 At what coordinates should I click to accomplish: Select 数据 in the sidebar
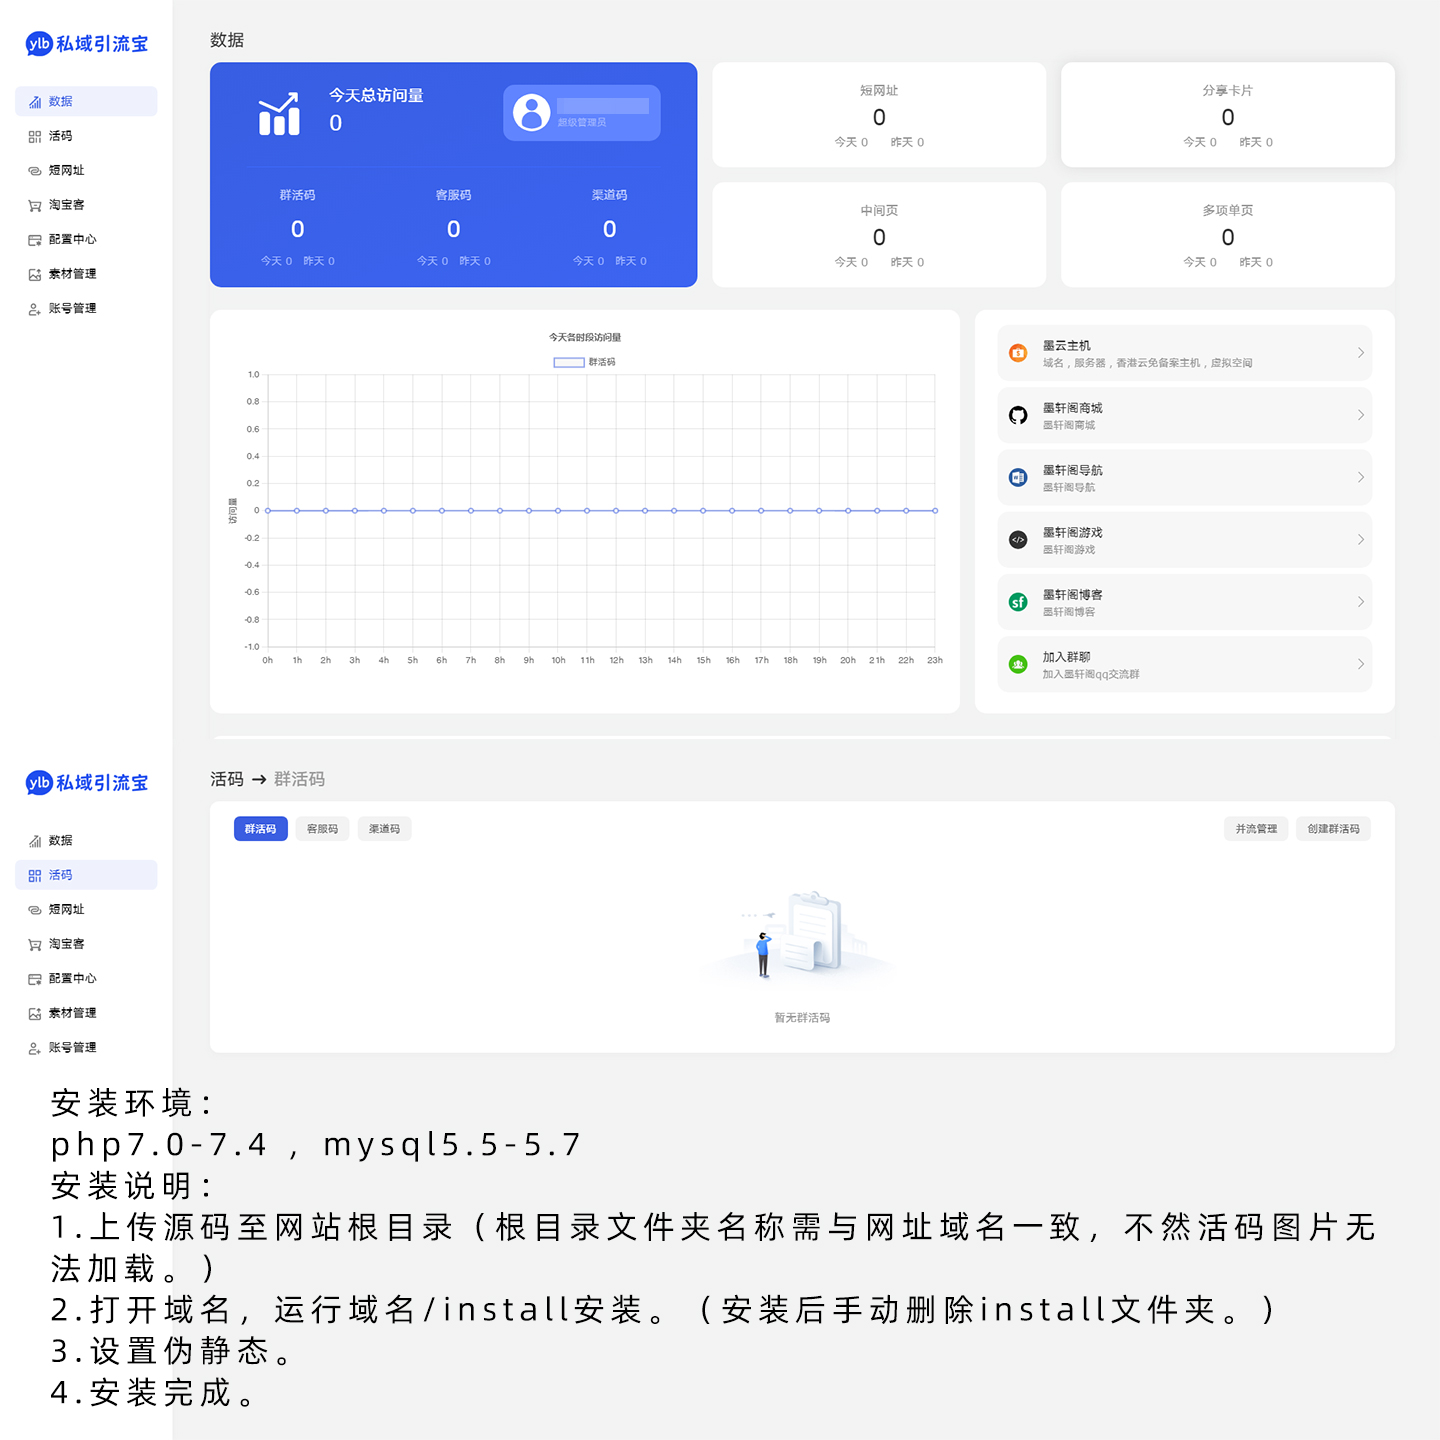click(x=59, y=101)
